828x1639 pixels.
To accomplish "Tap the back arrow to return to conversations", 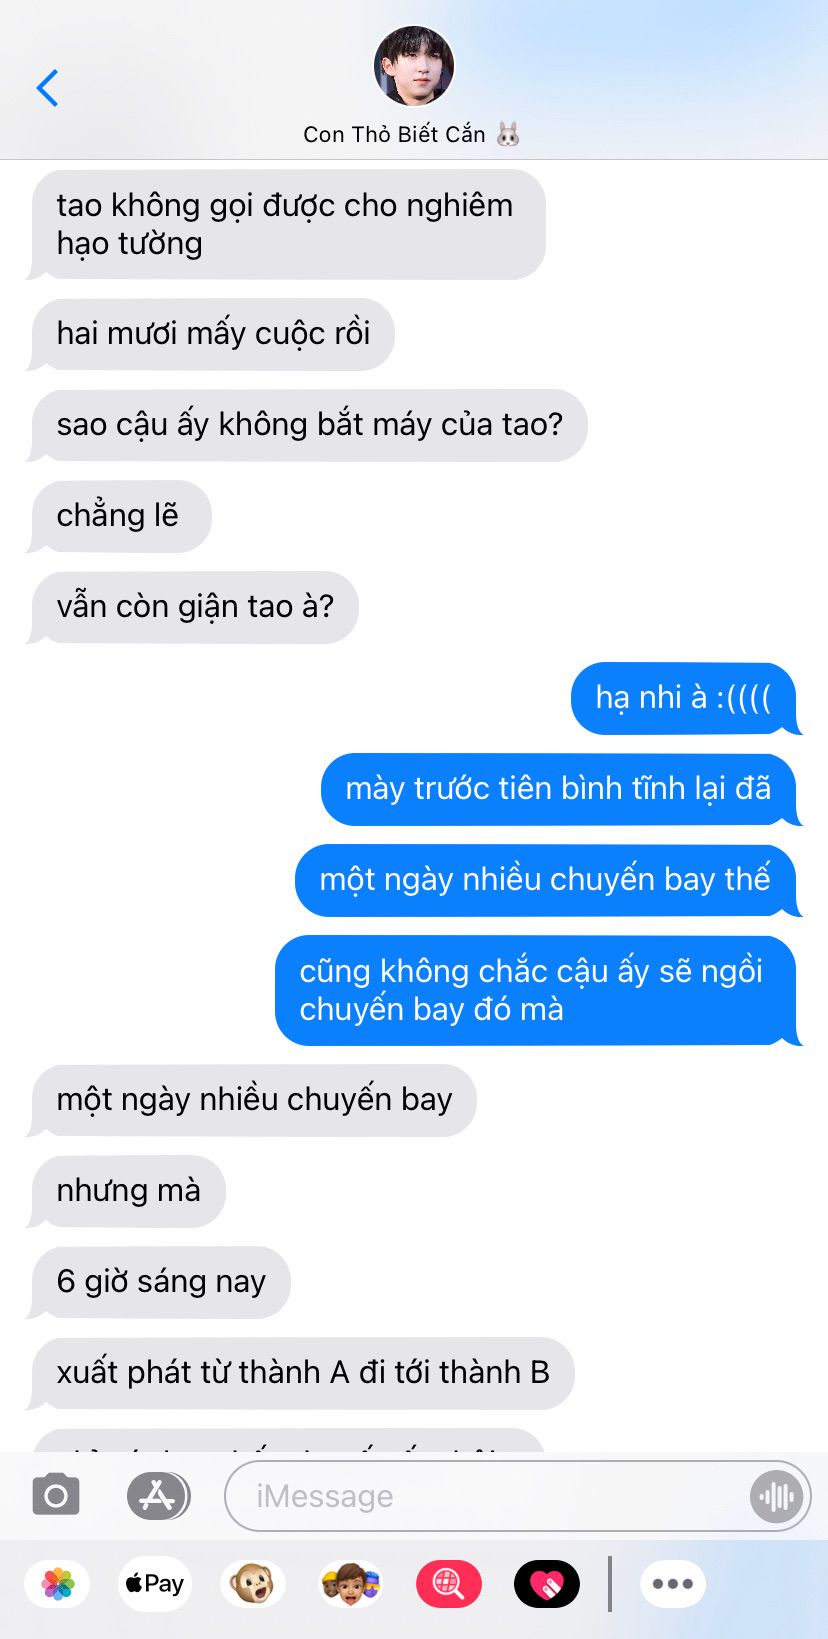I will pos(47,88).
